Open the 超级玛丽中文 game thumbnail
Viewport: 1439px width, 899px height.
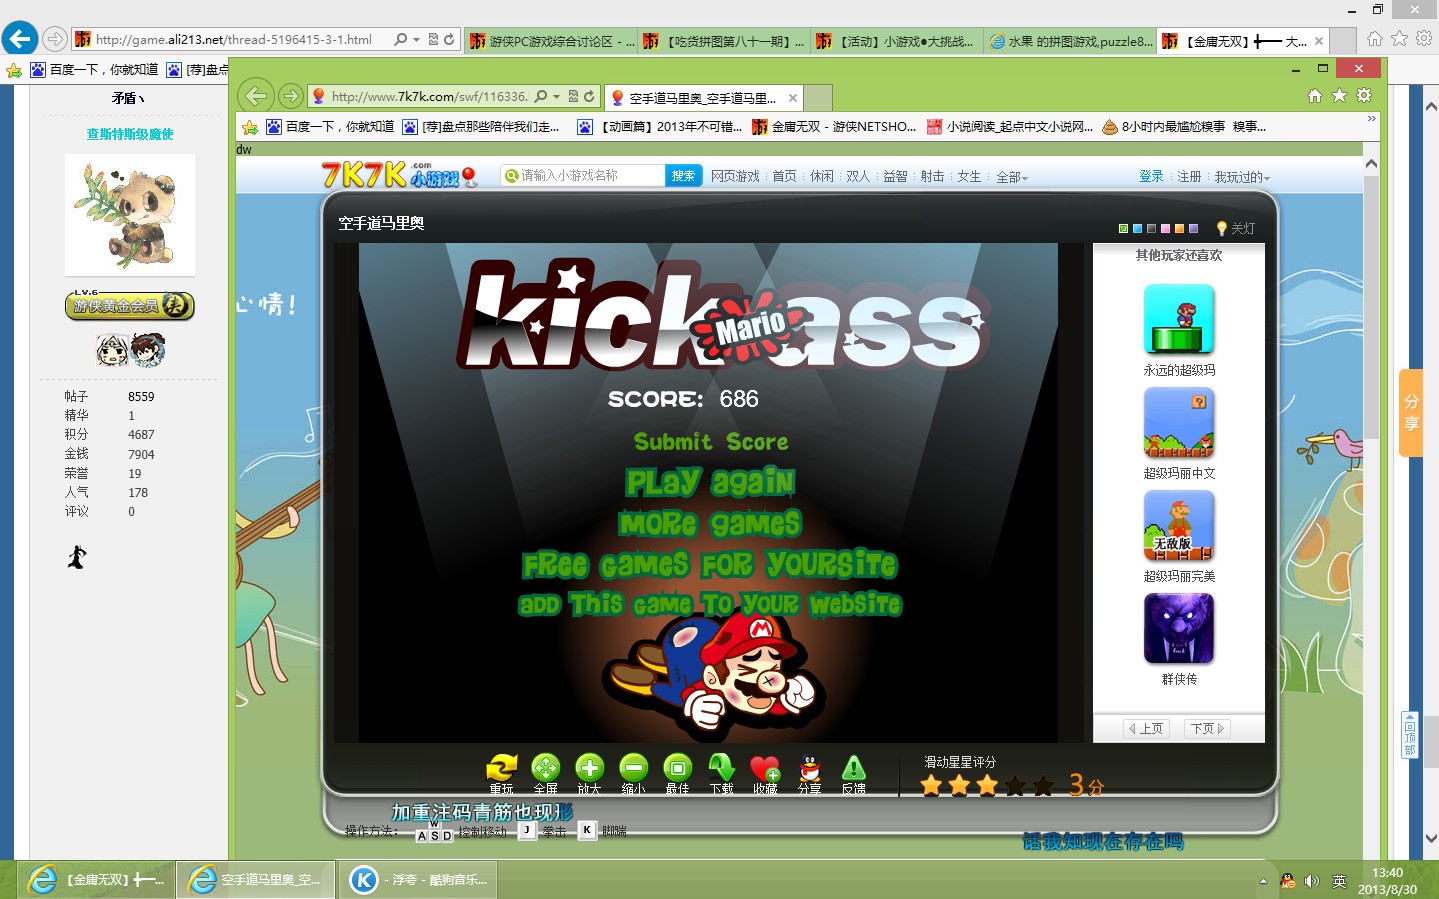tap(1179, 422)
